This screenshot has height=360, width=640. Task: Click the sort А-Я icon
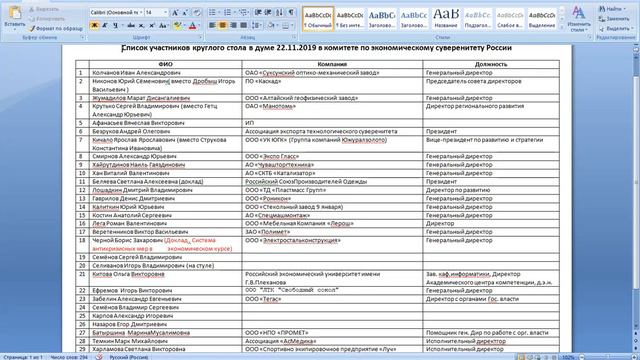279,13
